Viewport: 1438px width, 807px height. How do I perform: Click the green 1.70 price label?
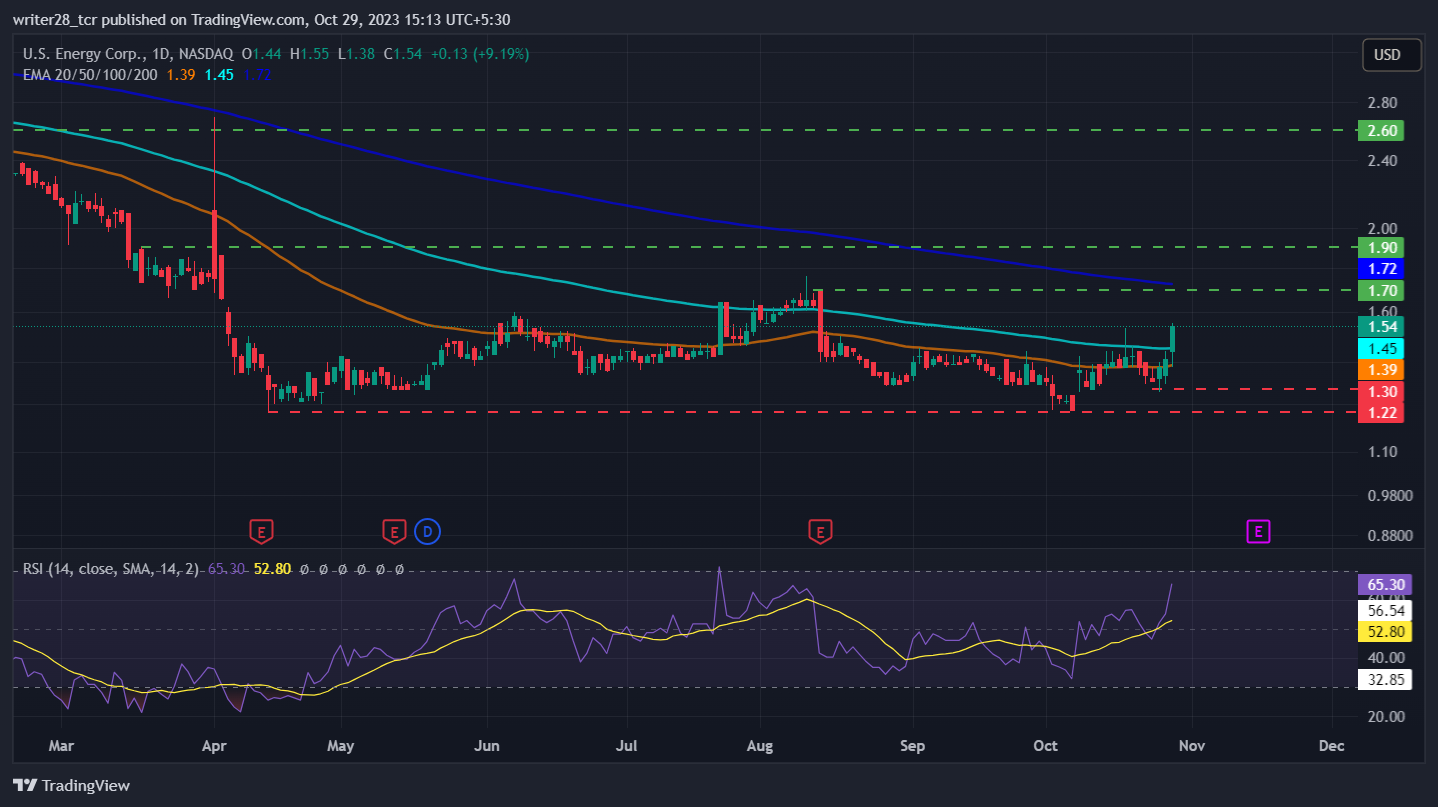[x=1381, y=291]
